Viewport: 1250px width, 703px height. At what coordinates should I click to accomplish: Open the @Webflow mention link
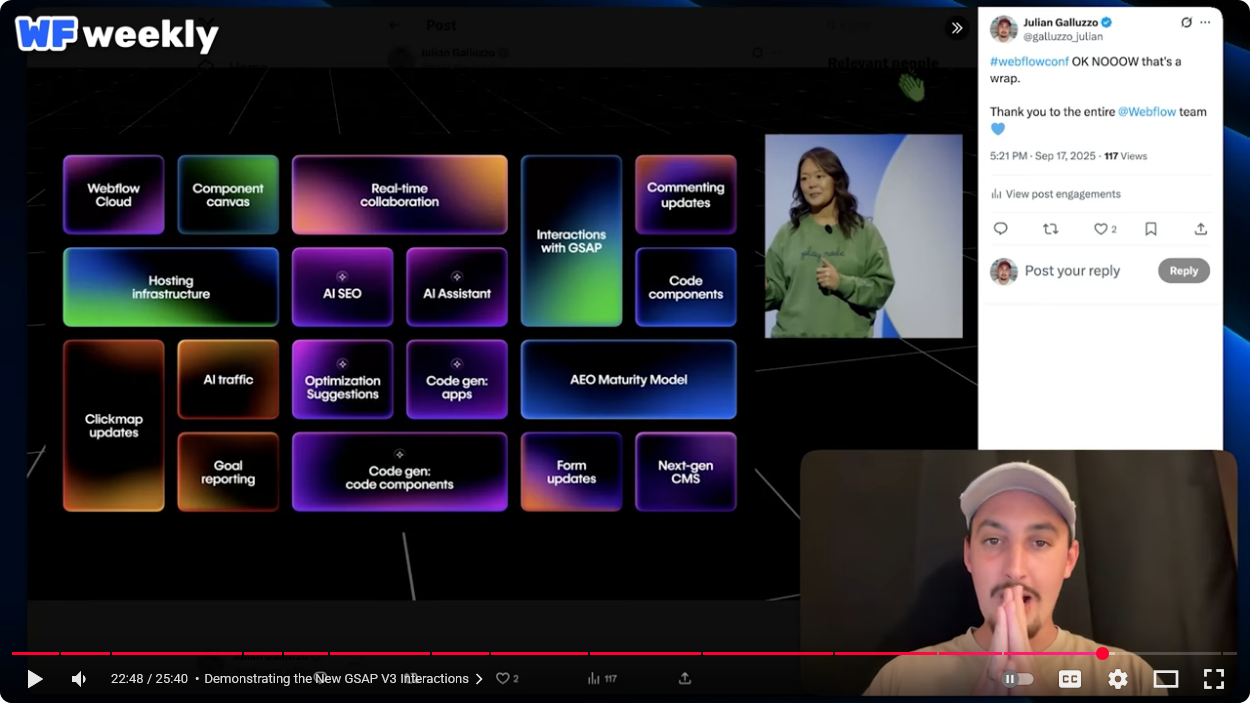[x=1146, y=112]
